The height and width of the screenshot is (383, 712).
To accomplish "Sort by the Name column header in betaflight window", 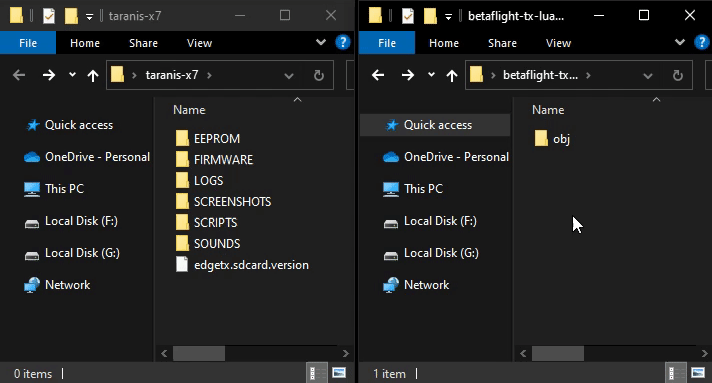I will [x=548, y=110].
